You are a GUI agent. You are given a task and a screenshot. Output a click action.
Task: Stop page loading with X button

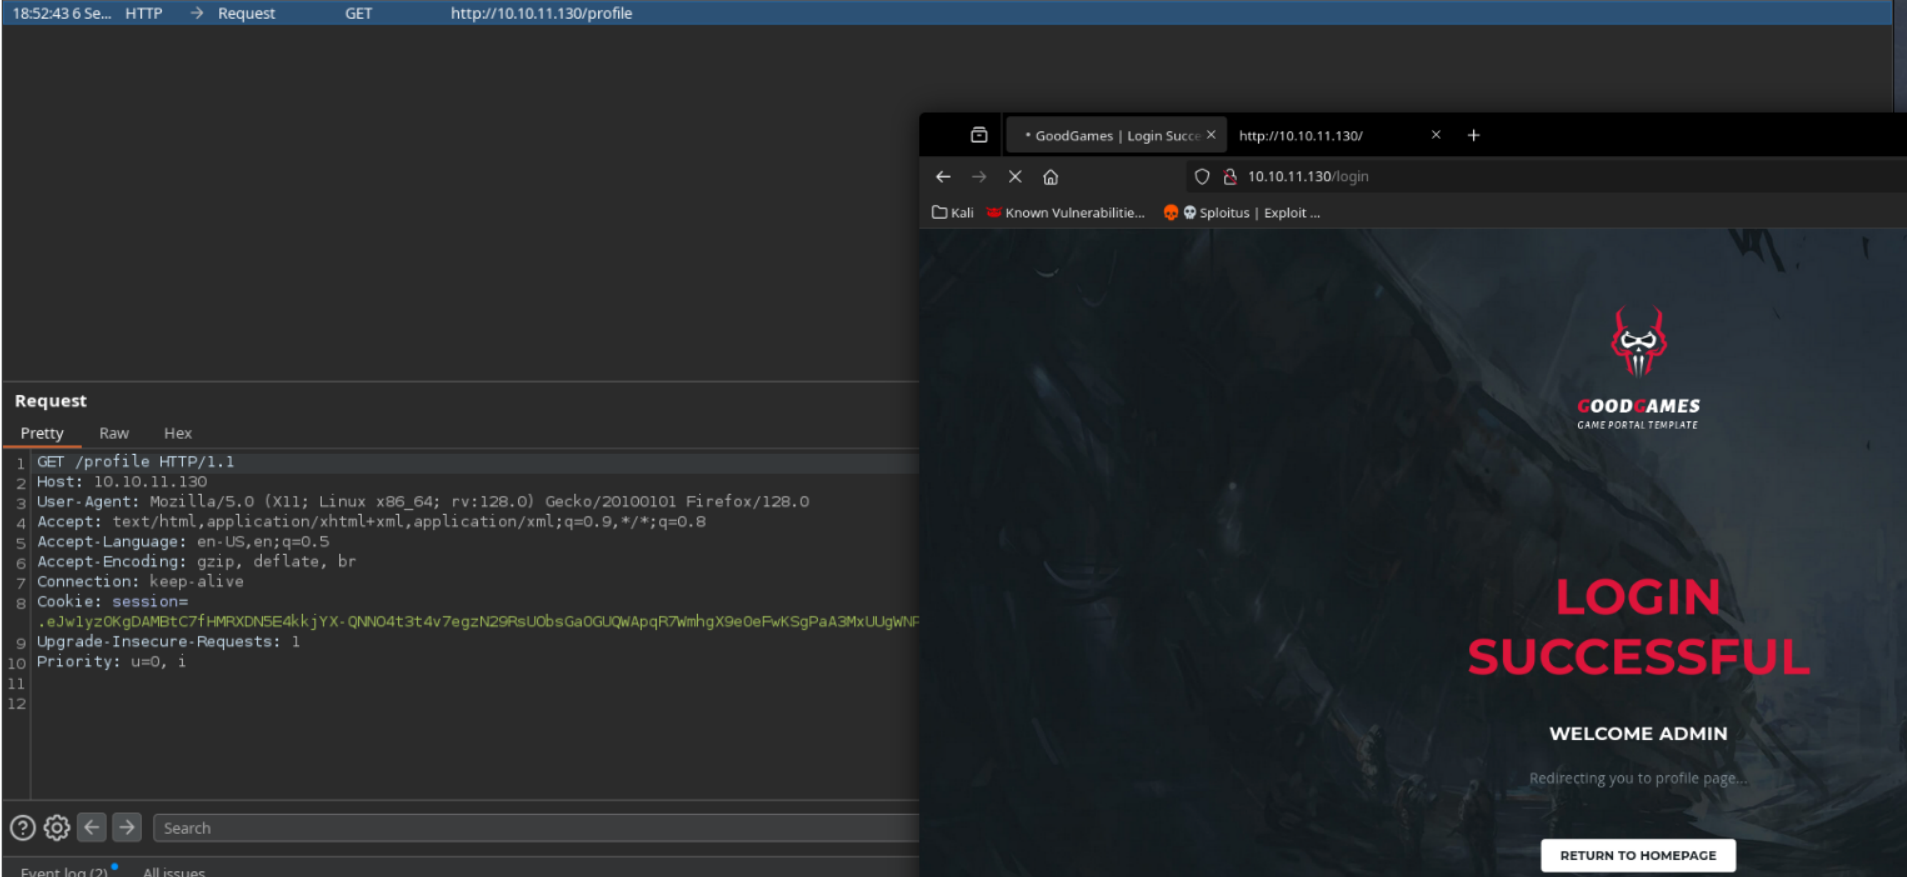click(x=1015, y=177)
